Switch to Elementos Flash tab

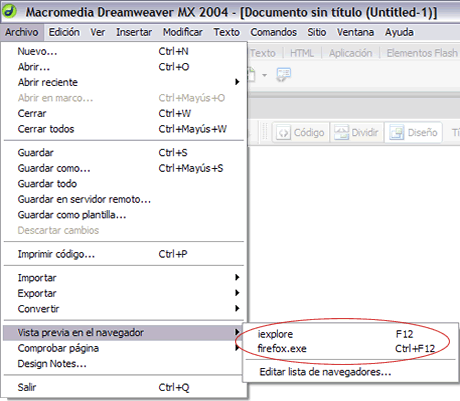(422, 53)
